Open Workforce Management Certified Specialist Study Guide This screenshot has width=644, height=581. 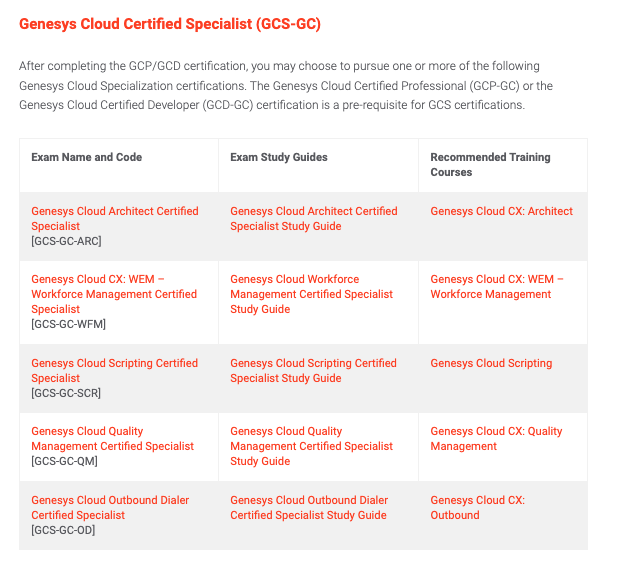coord(311,294)
